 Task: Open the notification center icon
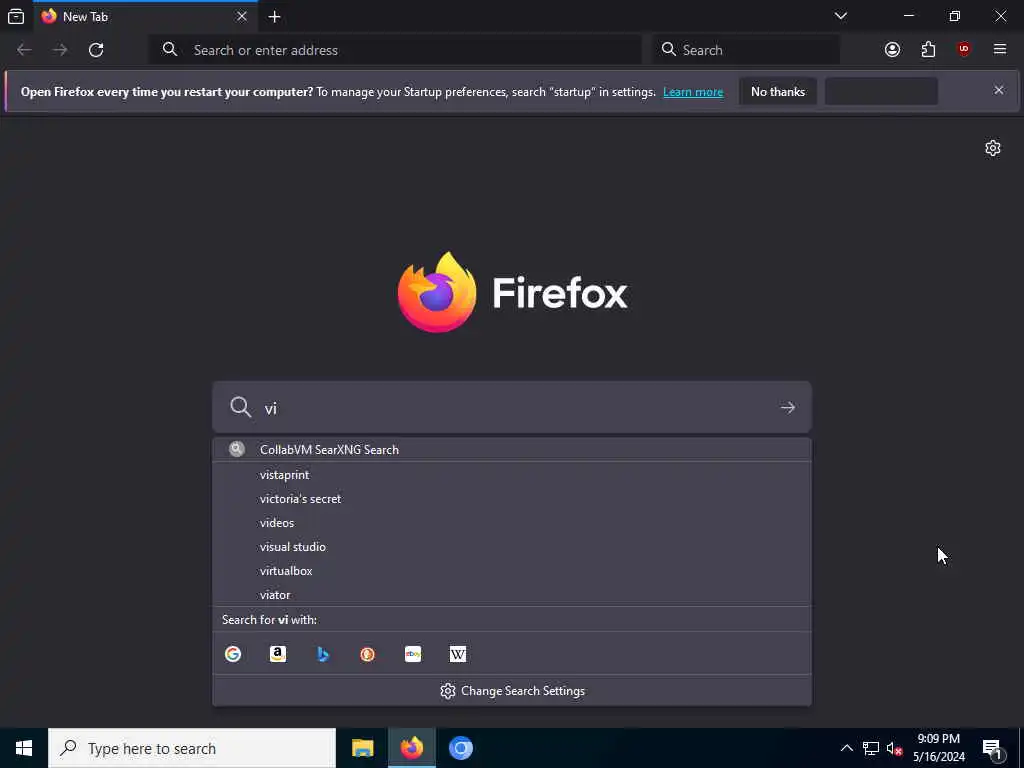coord(993,749)
